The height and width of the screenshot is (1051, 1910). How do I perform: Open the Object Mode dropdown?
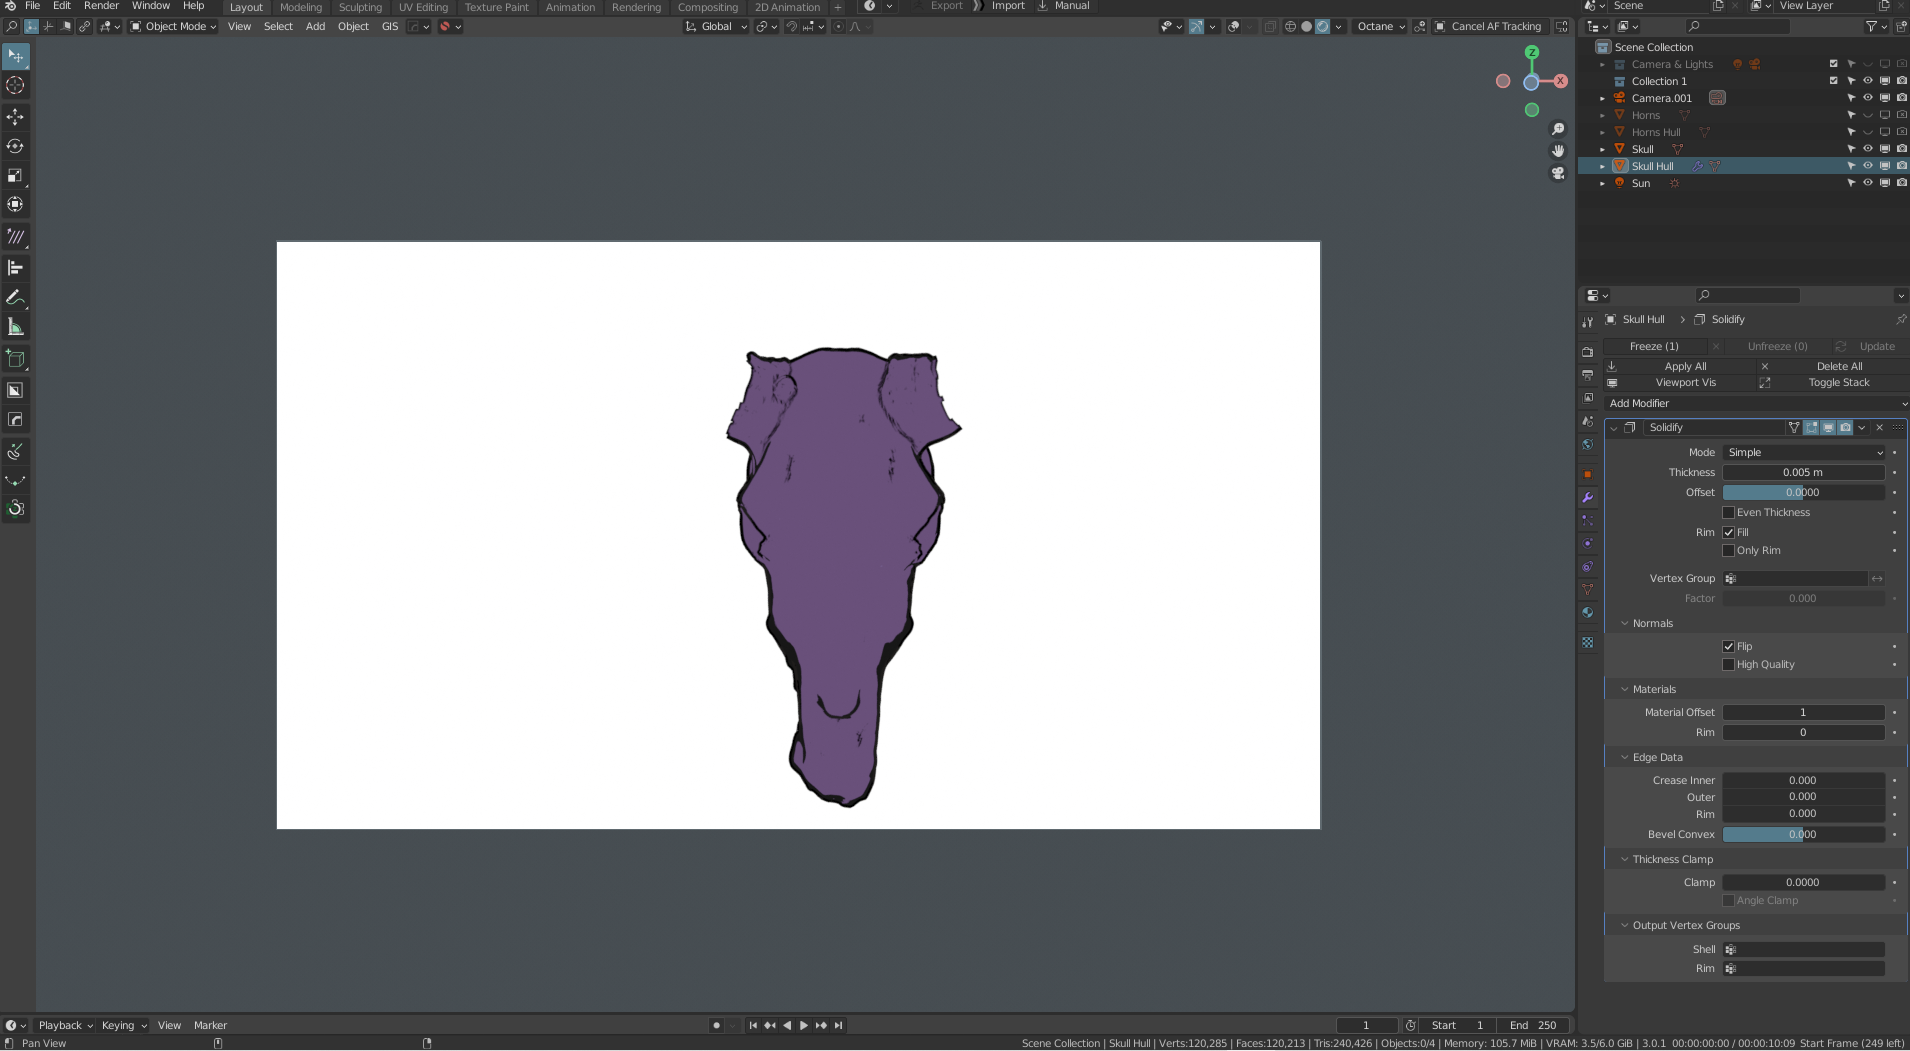173,27
